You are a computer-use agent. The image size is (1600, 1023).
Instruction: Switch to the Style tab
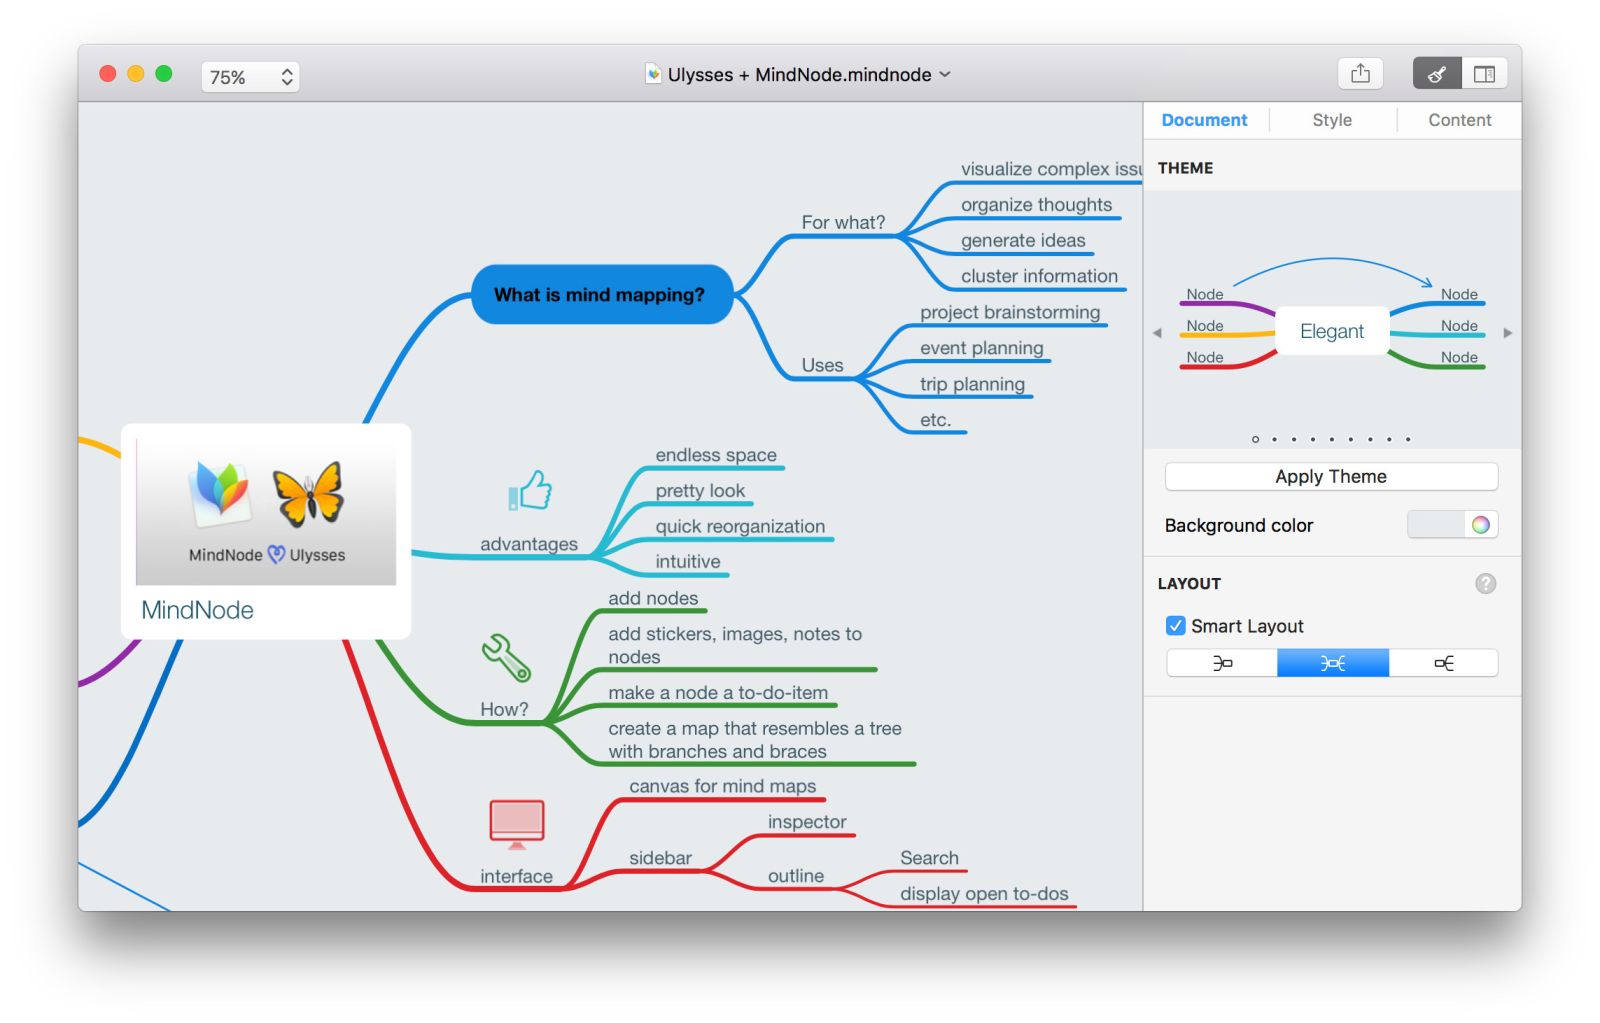1332,120
